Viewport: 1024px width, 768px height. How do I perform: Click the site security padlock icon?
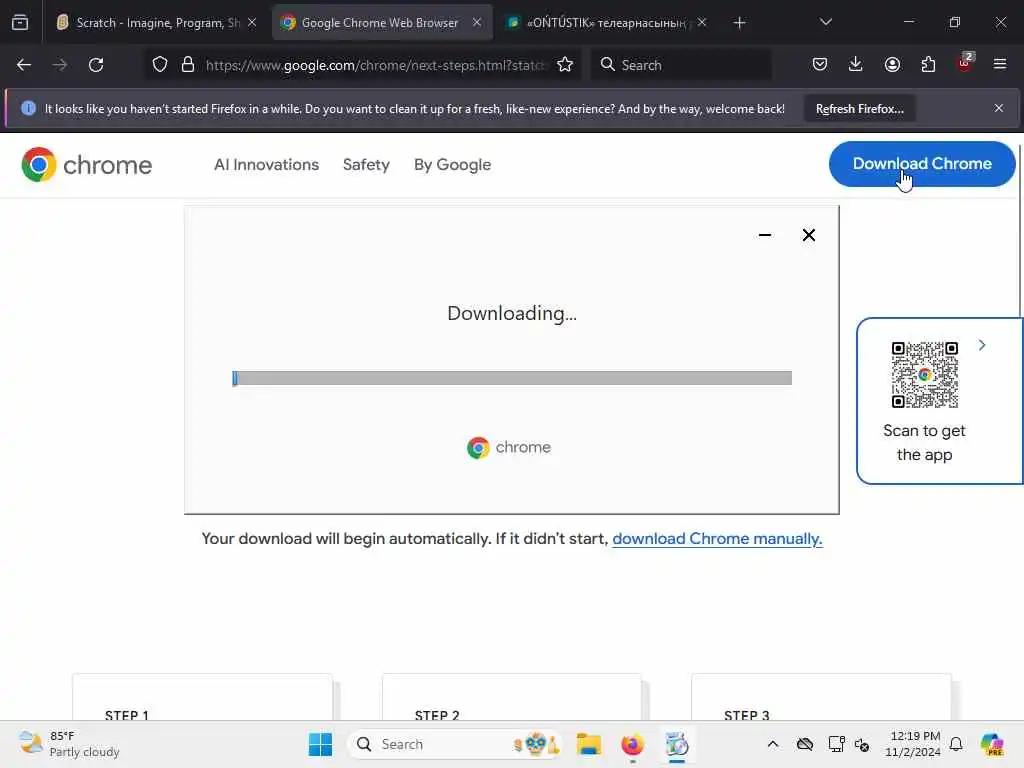(x=188, y=65)
